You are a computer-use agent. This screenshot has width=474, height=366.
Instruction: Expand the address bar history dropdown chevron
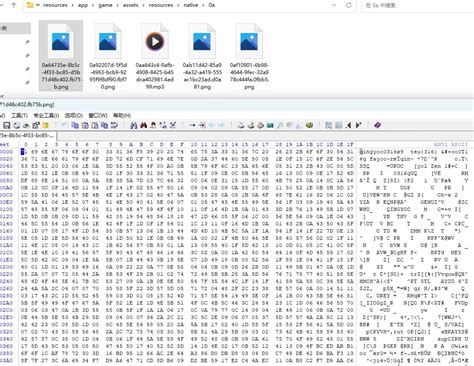334,5
